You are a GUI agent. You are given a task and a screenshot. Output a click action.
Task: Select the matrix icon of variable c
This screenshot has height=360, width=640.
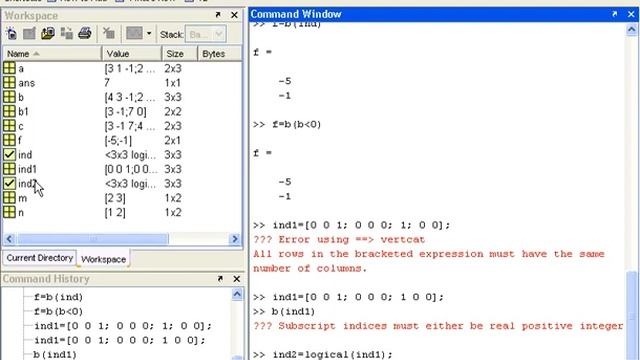9,126
